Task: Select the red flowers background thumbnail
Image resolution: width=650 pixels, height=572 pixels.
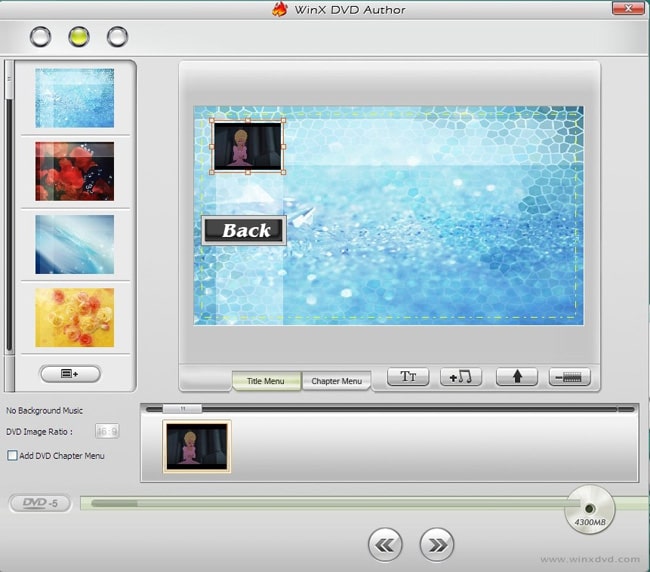Action: [75, 171]
